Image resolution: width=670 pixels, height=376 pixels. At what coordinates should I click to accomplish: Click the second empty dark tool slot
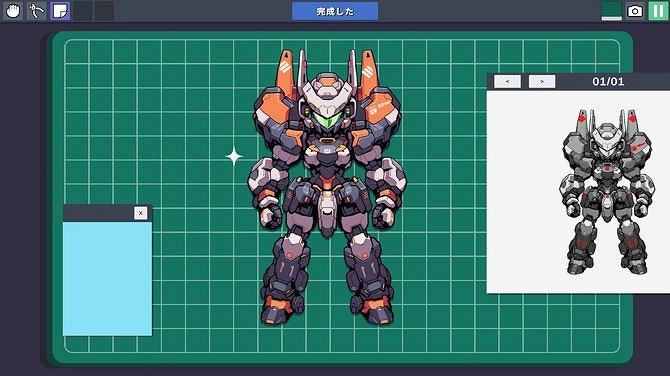tap(104, 11)
